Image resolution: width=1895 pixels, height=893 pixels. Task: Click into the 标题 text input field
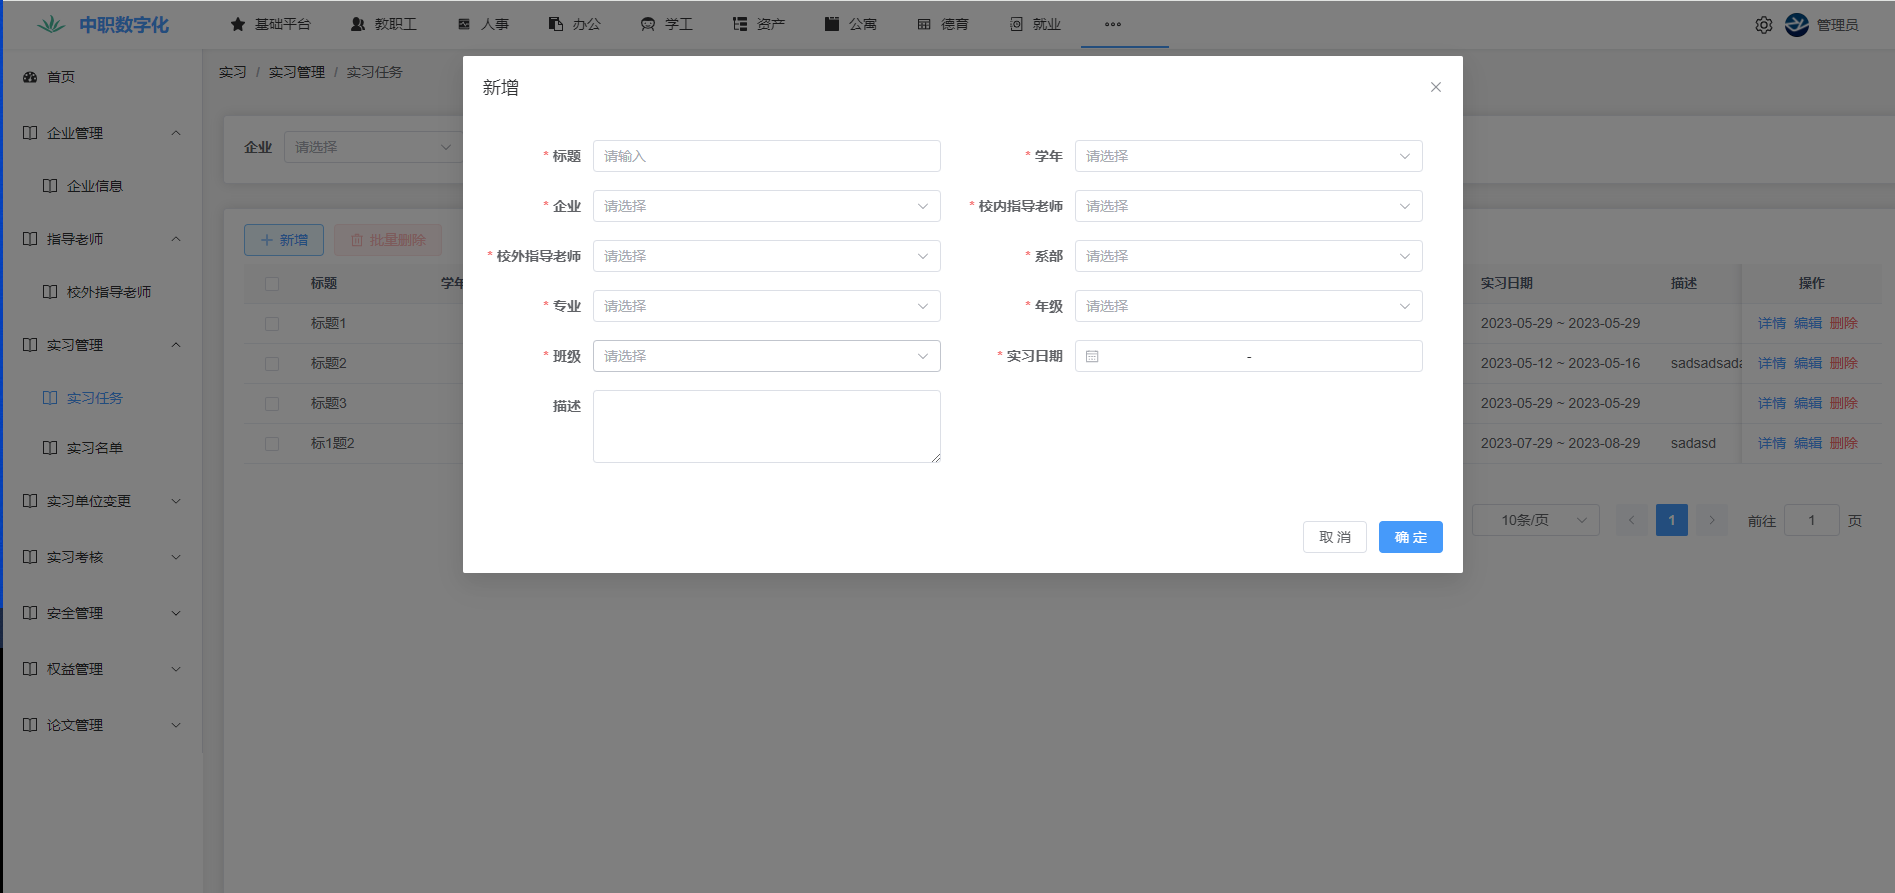point(766,156)
